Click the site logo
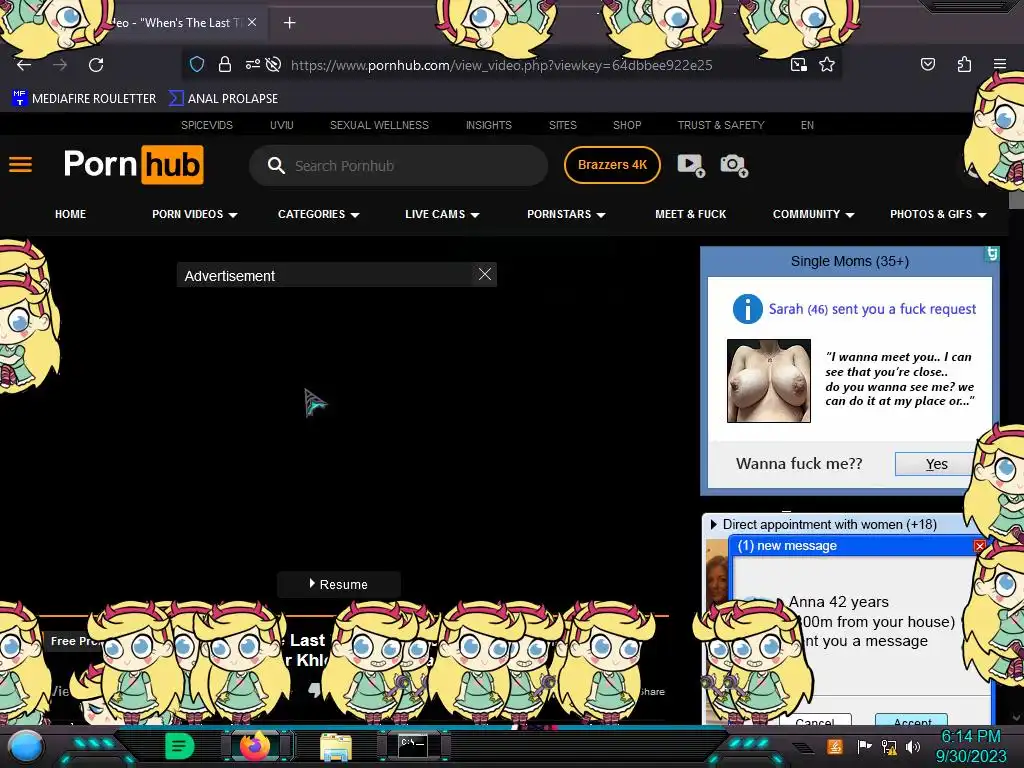 pyautogui.click(x=133, y=165)
